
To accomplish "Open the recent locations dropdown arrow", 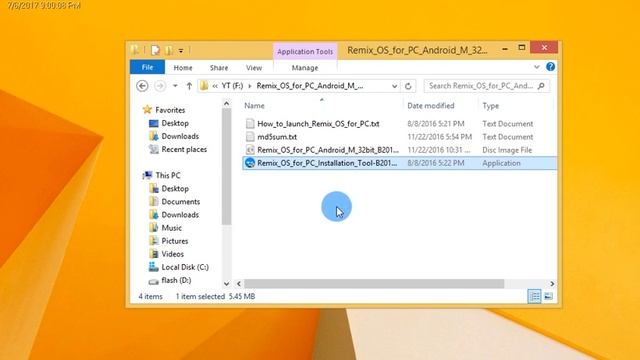I will coord(175,86).
